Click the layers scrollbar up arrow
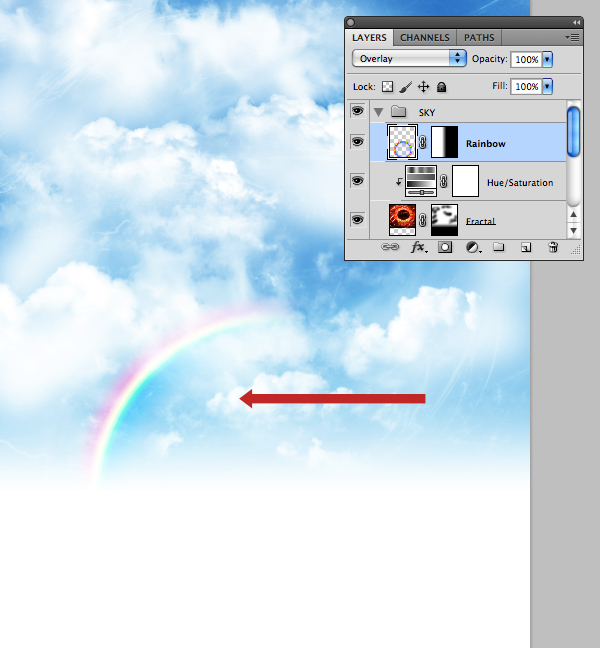 (573, 214)
